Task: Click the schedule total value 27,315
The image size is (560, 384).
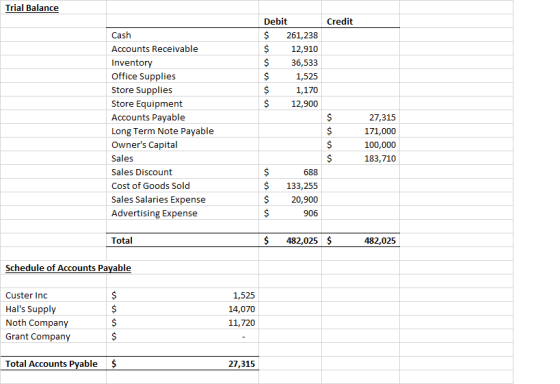Action: (x=242, y=364)
